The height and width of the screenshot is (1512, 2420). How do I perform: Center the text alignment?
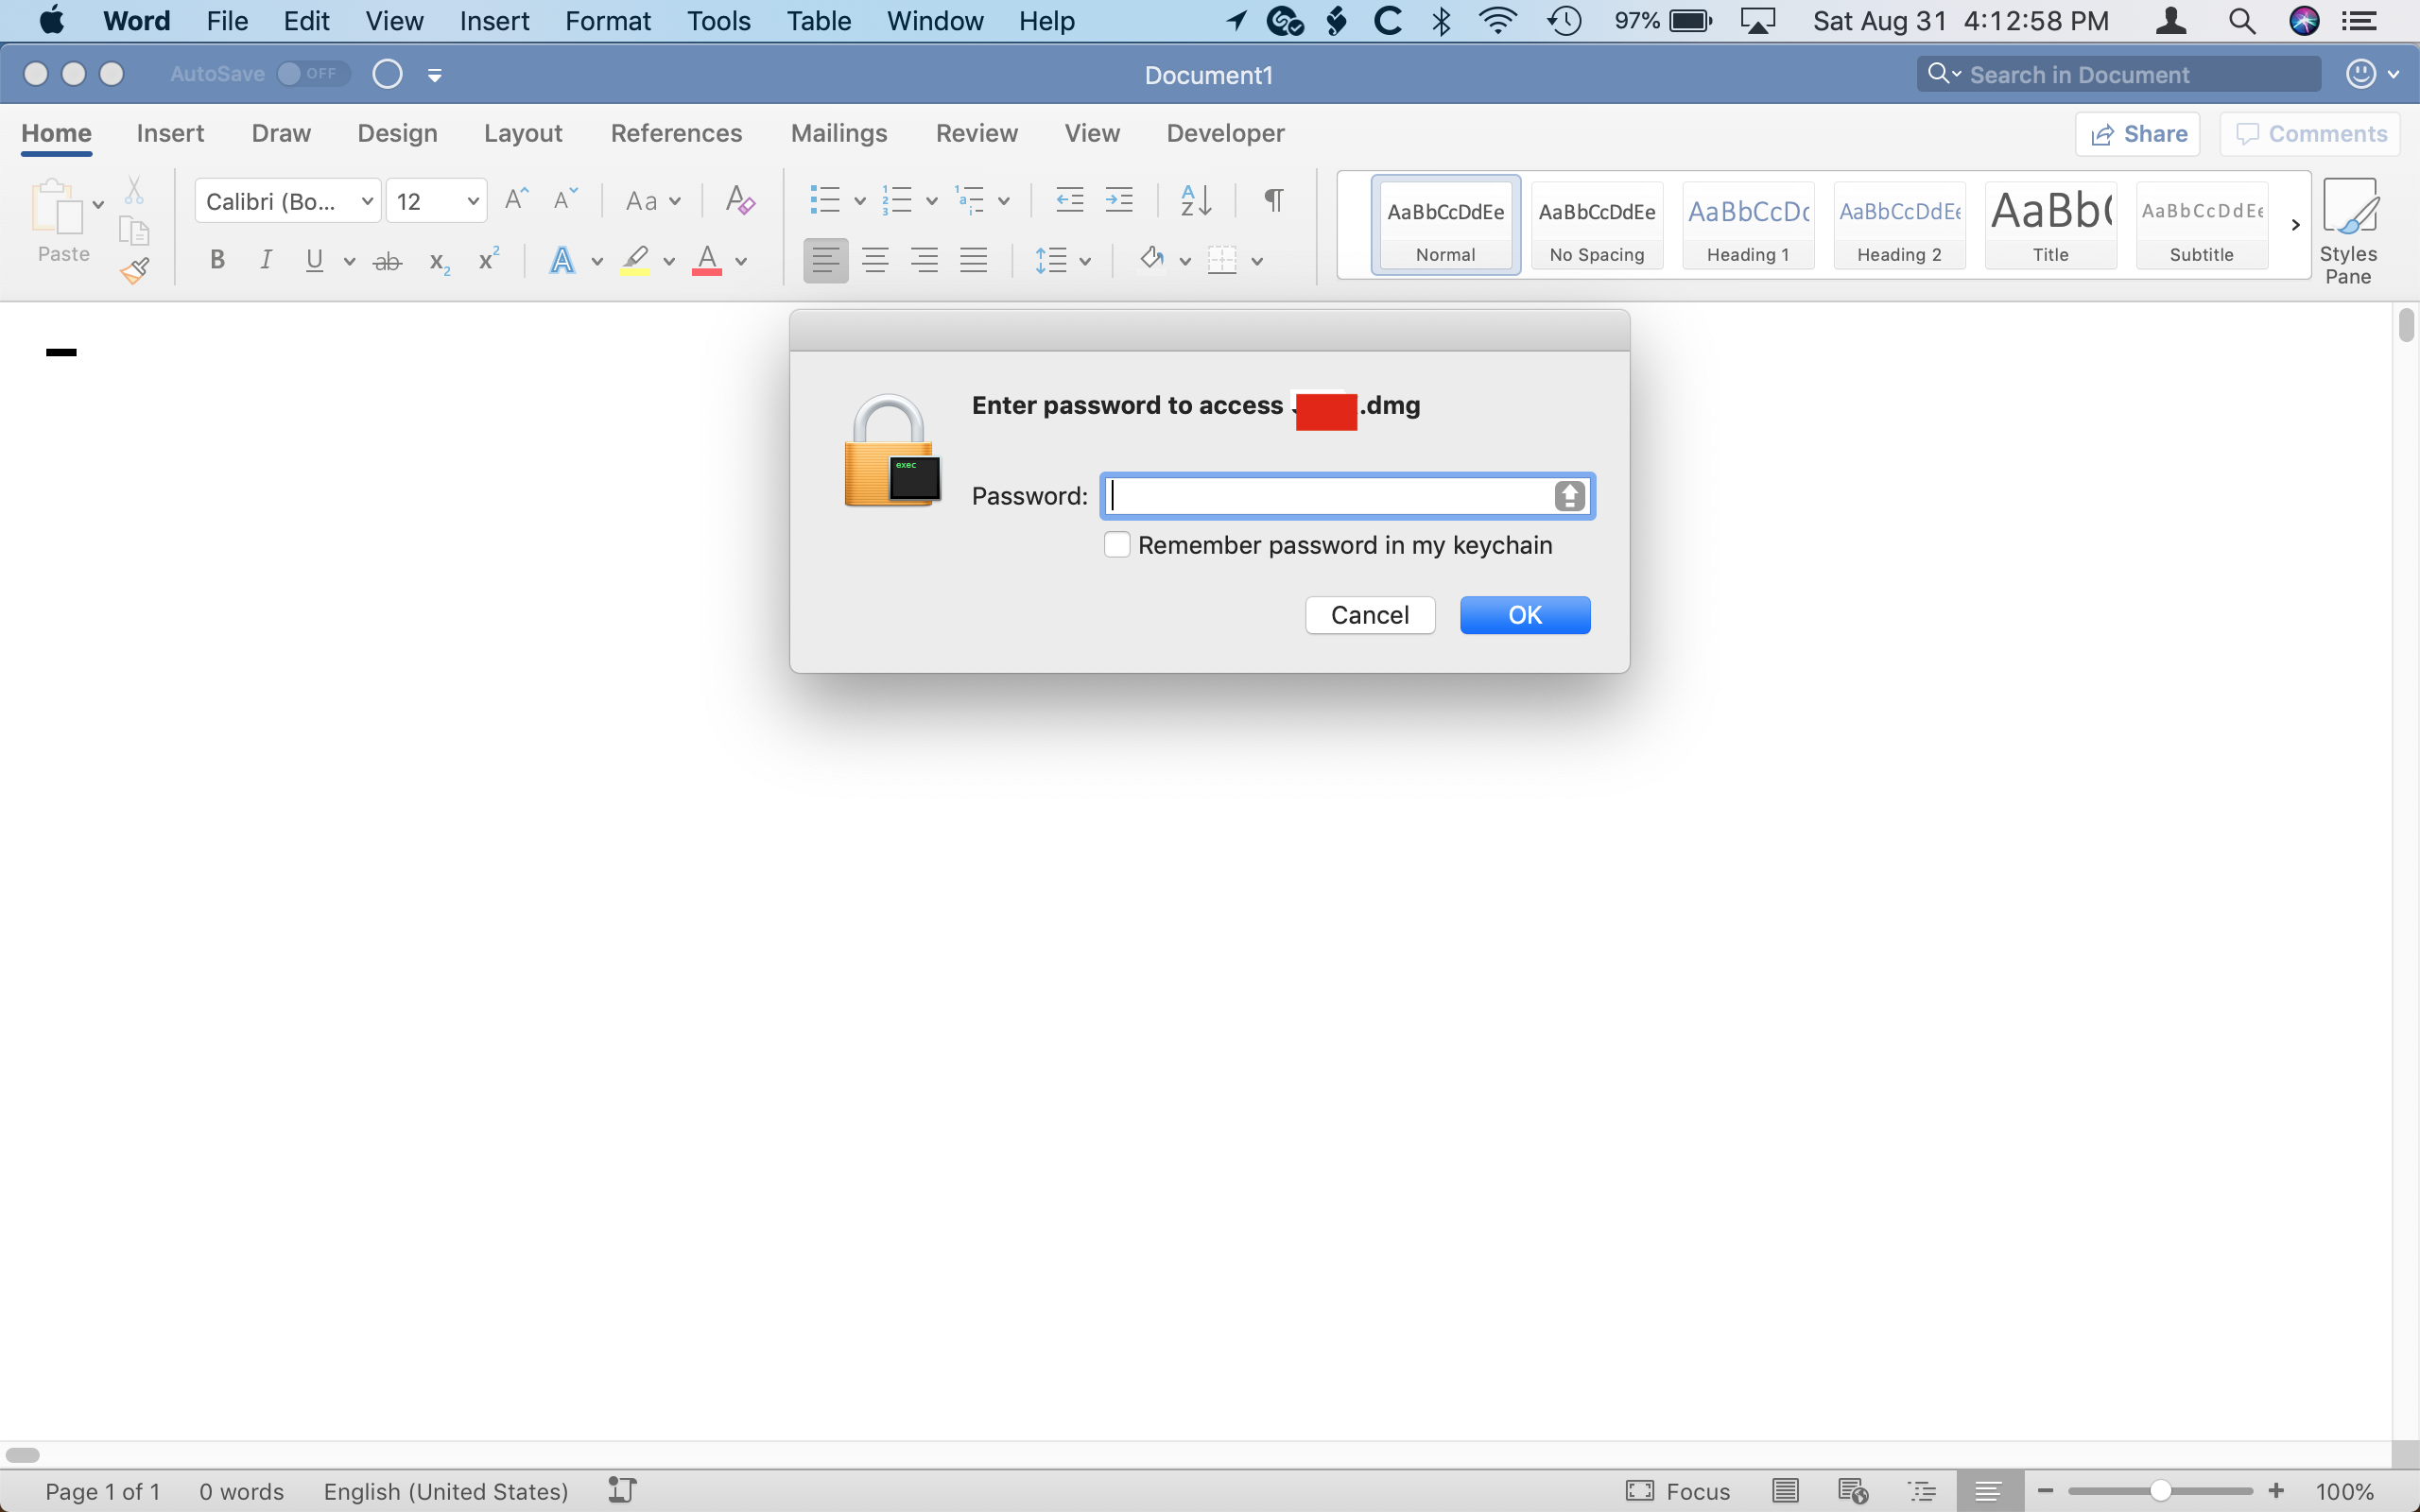tap(875, 261)
